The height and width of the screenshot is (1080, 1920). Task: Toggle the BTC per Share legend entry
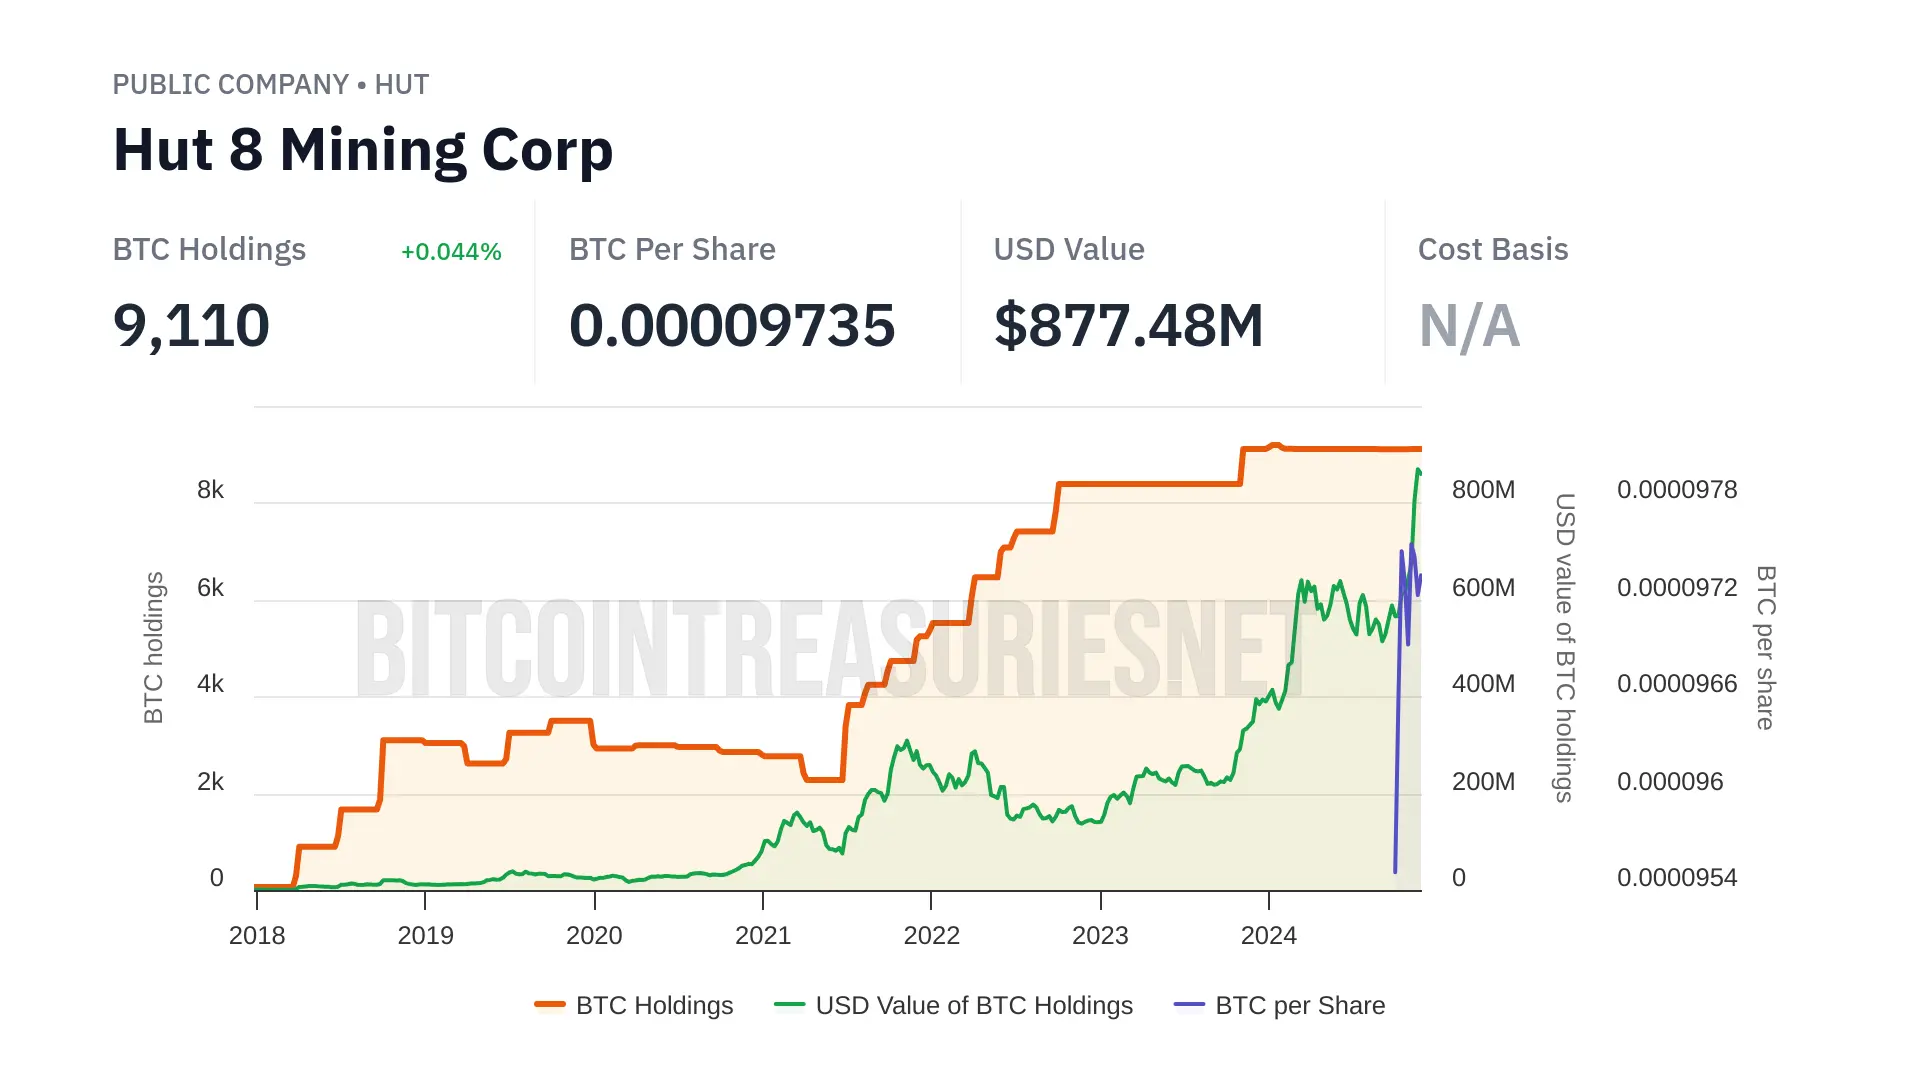coord(1299,1005)
